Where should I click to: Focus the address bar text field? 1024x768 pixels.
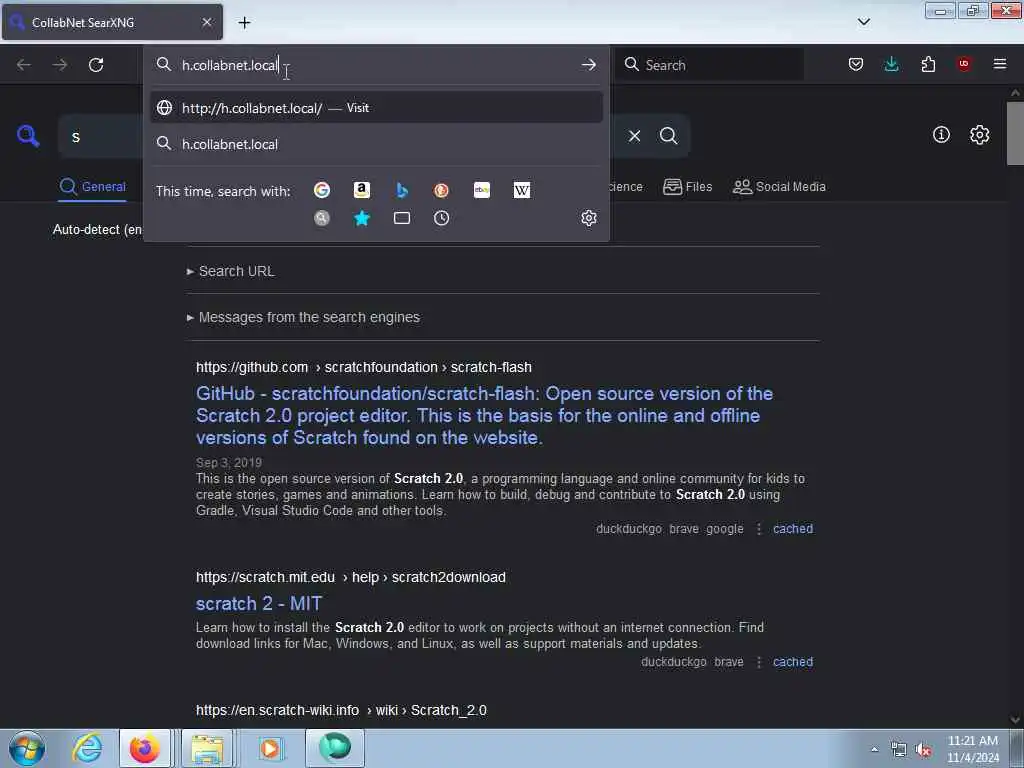pos(376,65)
